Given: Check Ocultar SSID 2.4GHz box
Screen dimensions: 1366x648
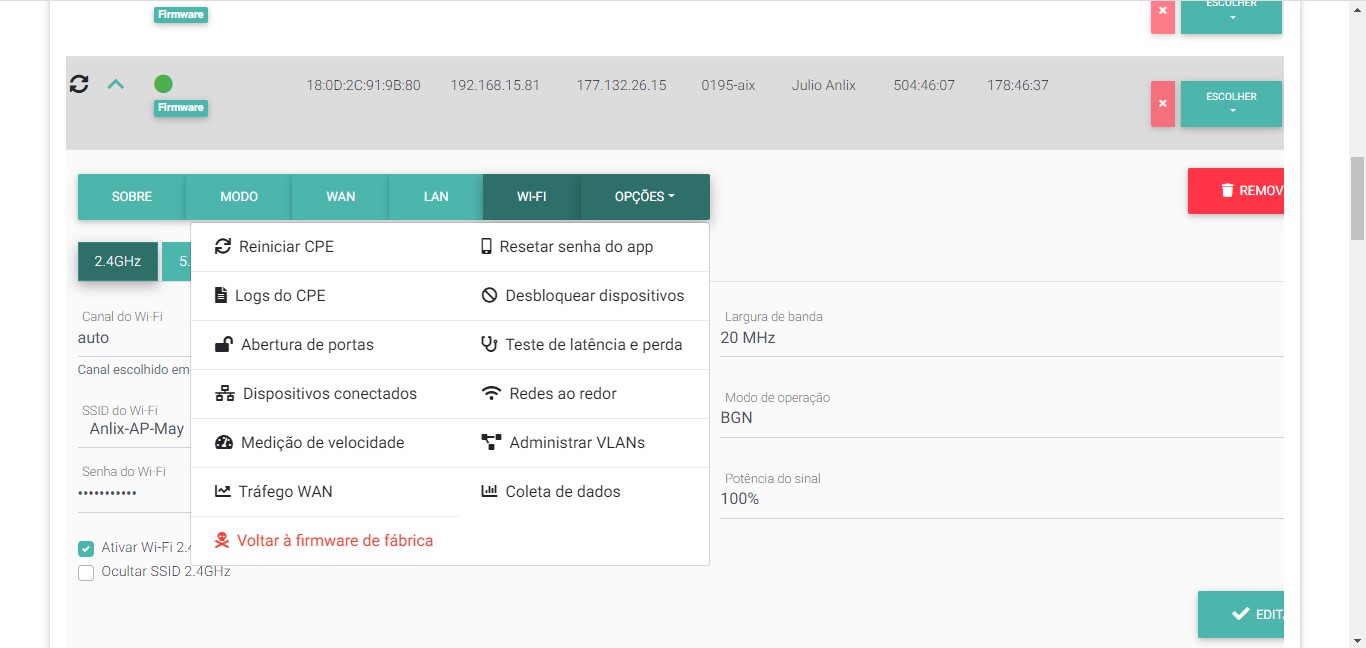Looking at the screenshot, I should [86, 572].
